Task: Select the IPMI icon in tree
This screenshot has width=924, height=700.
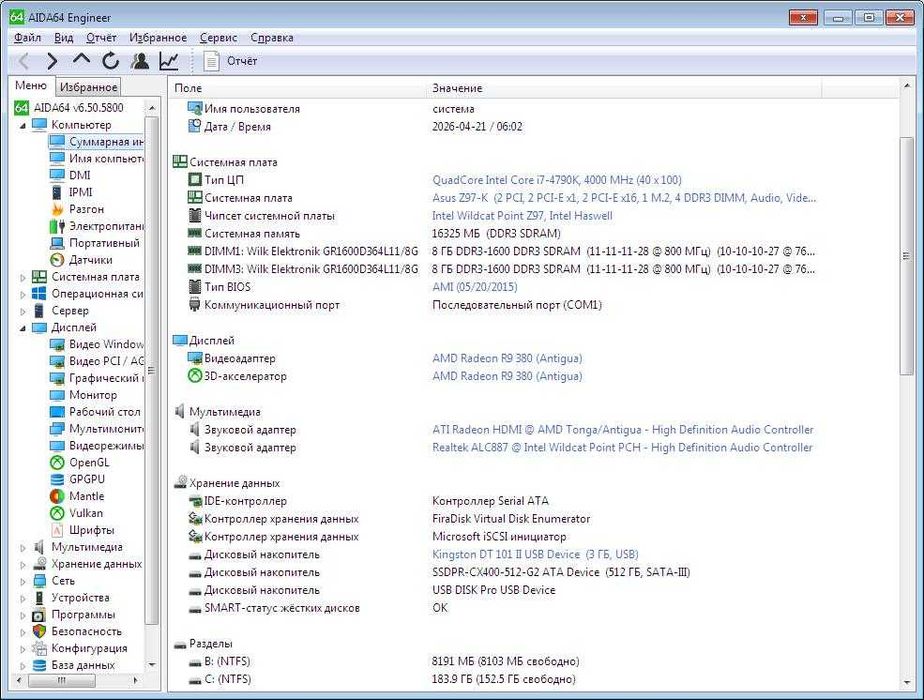Action: [x=57, y=192]
